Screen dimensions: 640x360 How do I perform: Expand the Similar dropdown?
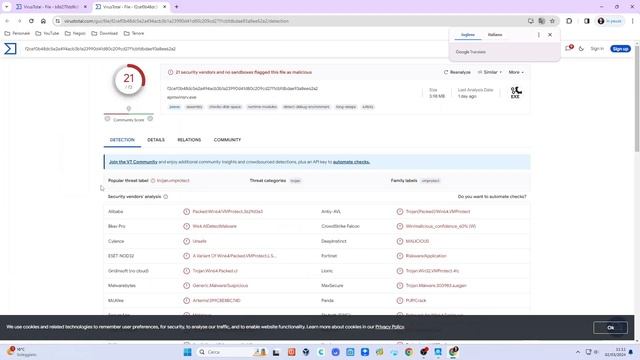tap(490, 72)
